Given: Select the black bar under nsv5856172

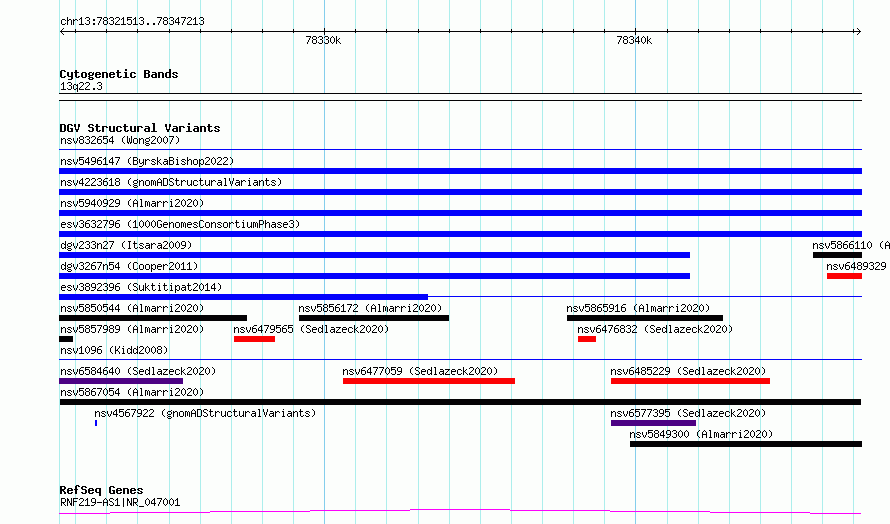Looking at the screenshot, I should 374,318.
